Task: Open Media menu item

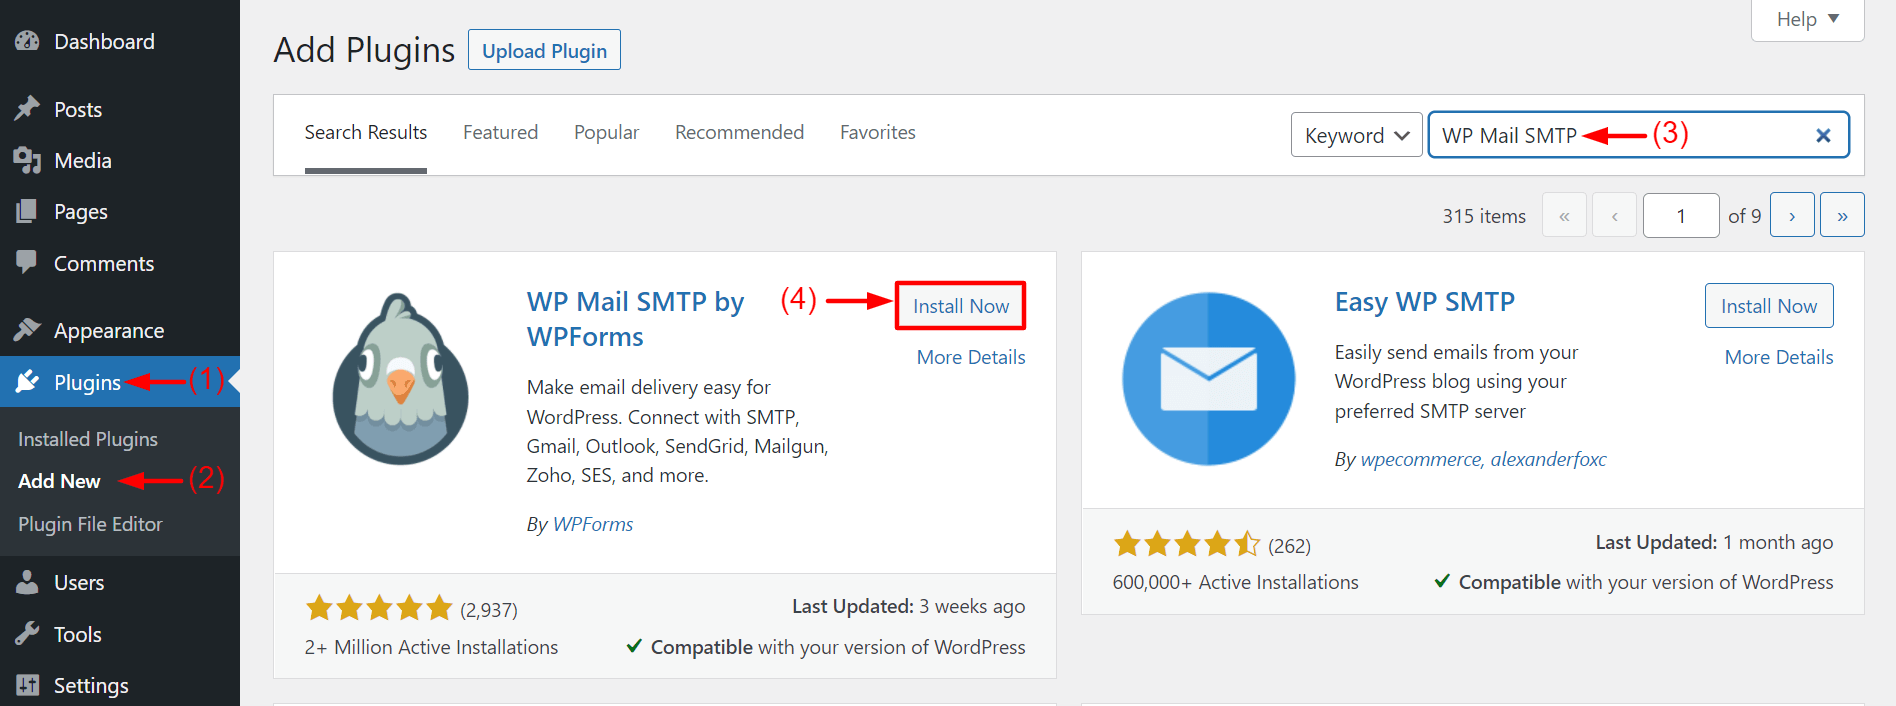Action: [120, 160]
